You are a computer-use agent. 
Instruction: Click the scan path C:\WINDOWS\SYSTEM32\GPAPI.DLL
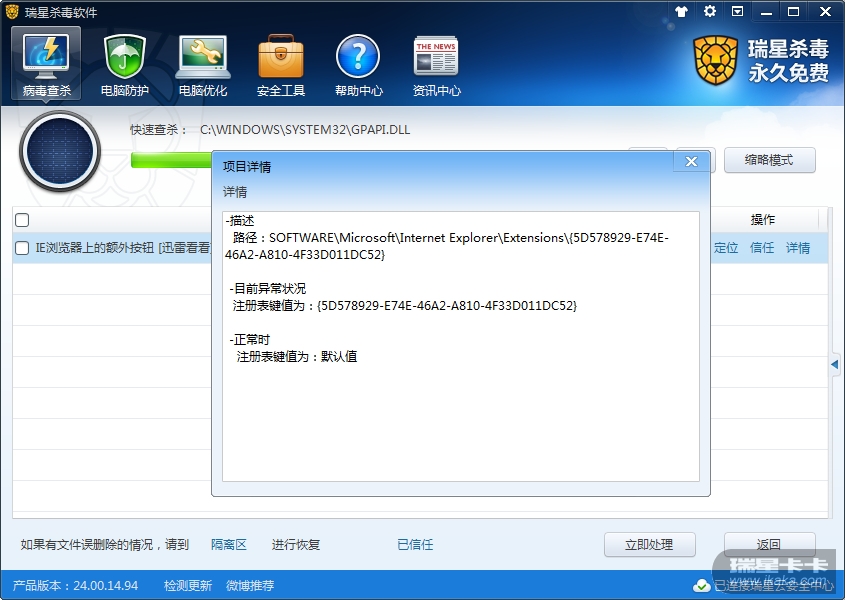point(305,129)
